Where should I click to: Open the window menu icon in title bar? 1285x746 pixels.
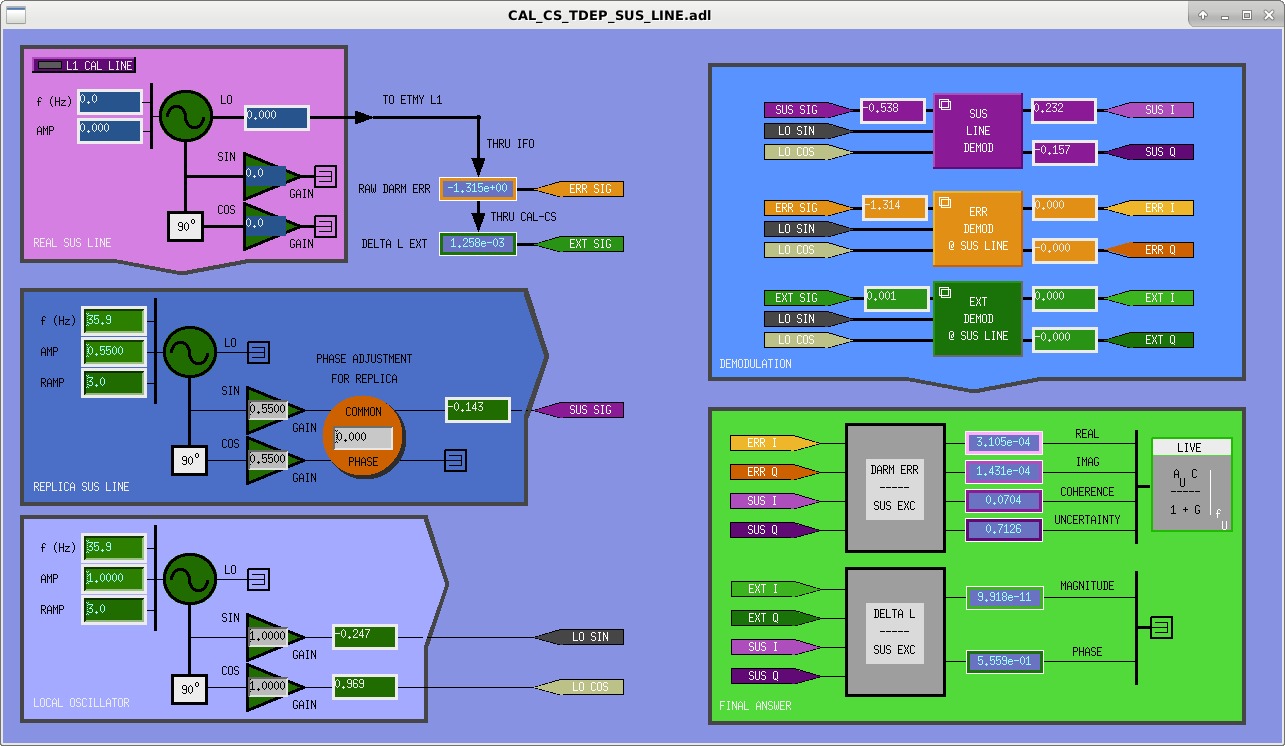pyautogui.click(x=16, y=15)
